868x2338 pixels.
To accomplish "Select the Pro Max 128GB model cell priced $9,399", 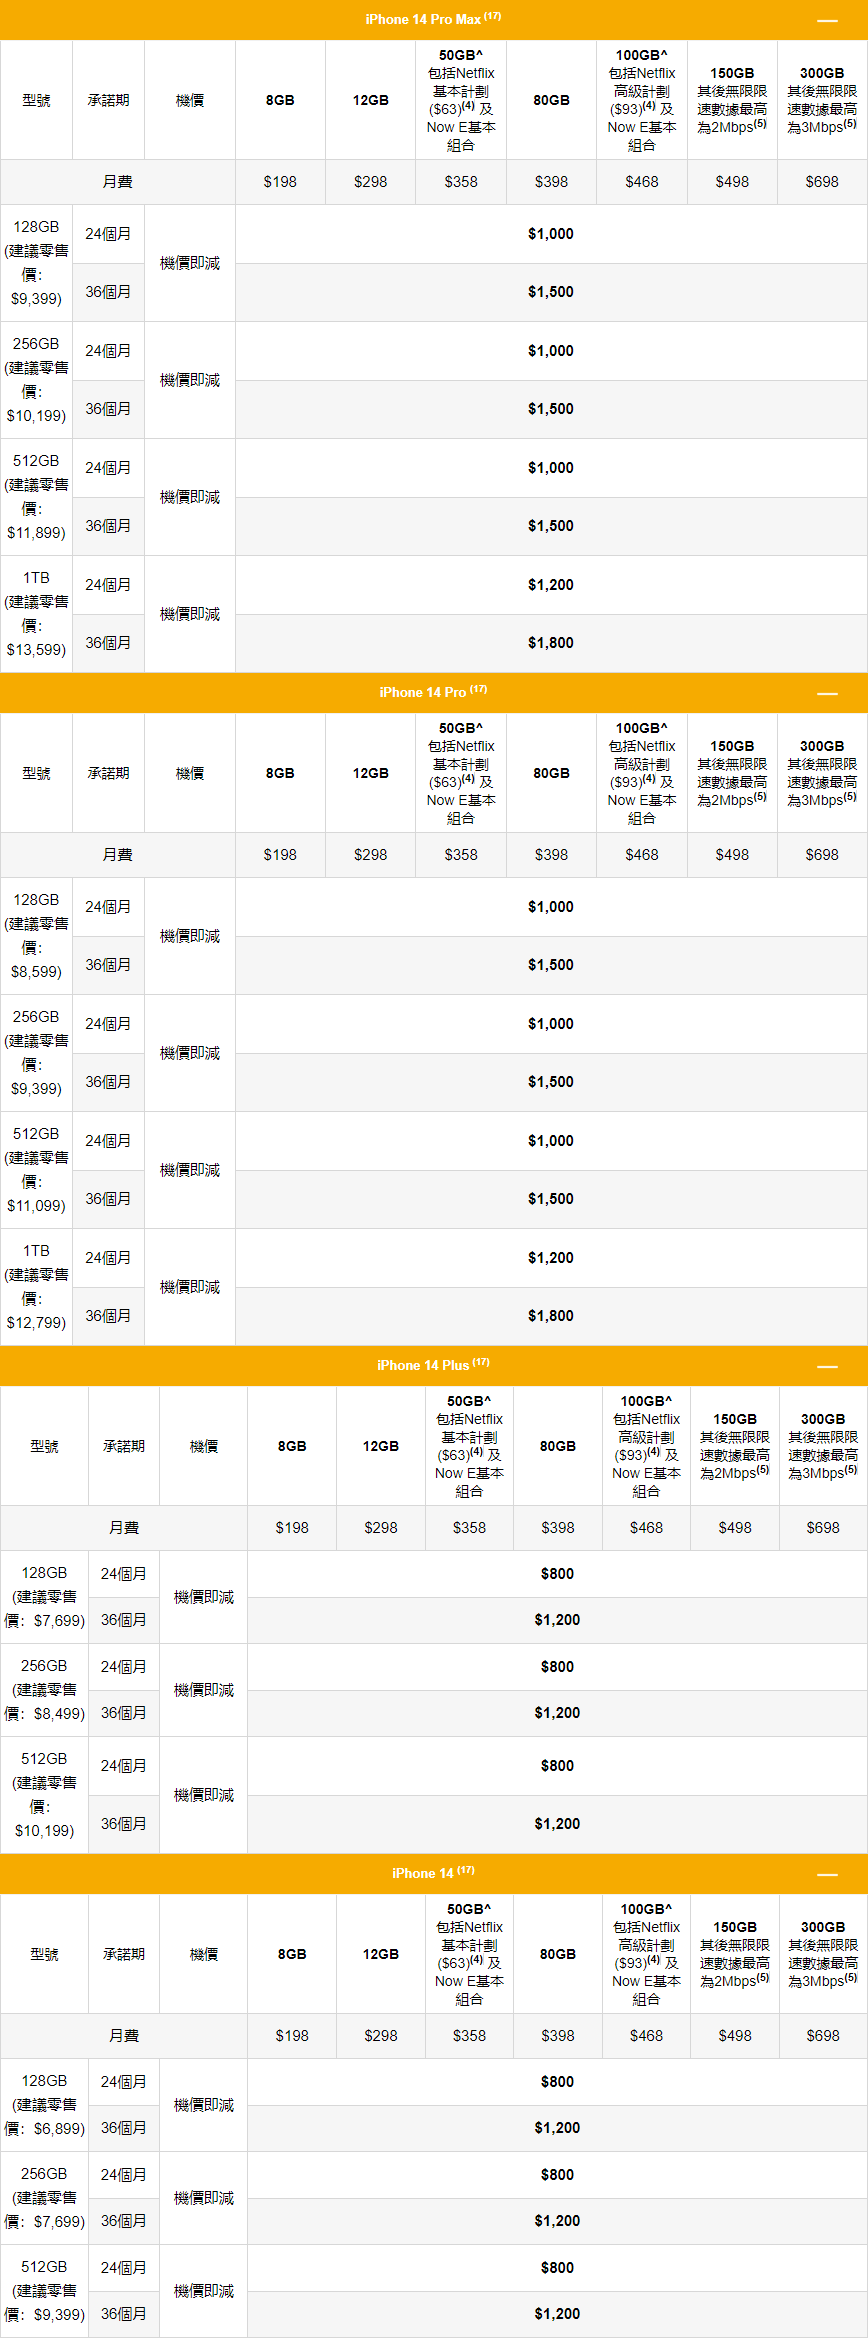I will pyautogui.click(x=36, y=263).
